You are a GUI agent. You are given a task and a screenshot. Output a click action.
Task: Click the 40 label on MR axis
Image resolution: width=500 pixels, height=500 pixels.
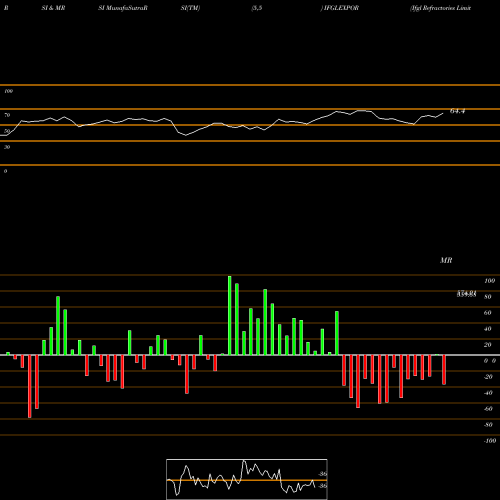pyautogui.click(x=488, y=329)
